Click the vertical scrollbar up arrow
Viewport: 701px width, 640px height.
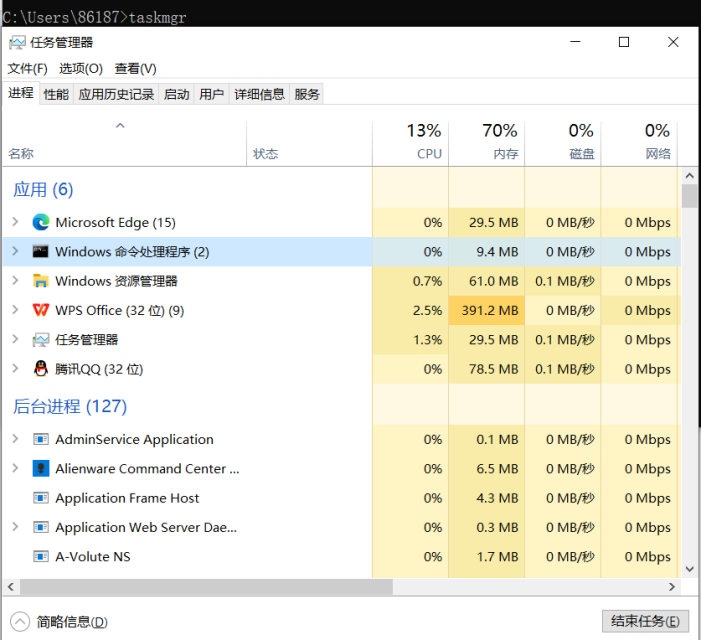(689, 176)
